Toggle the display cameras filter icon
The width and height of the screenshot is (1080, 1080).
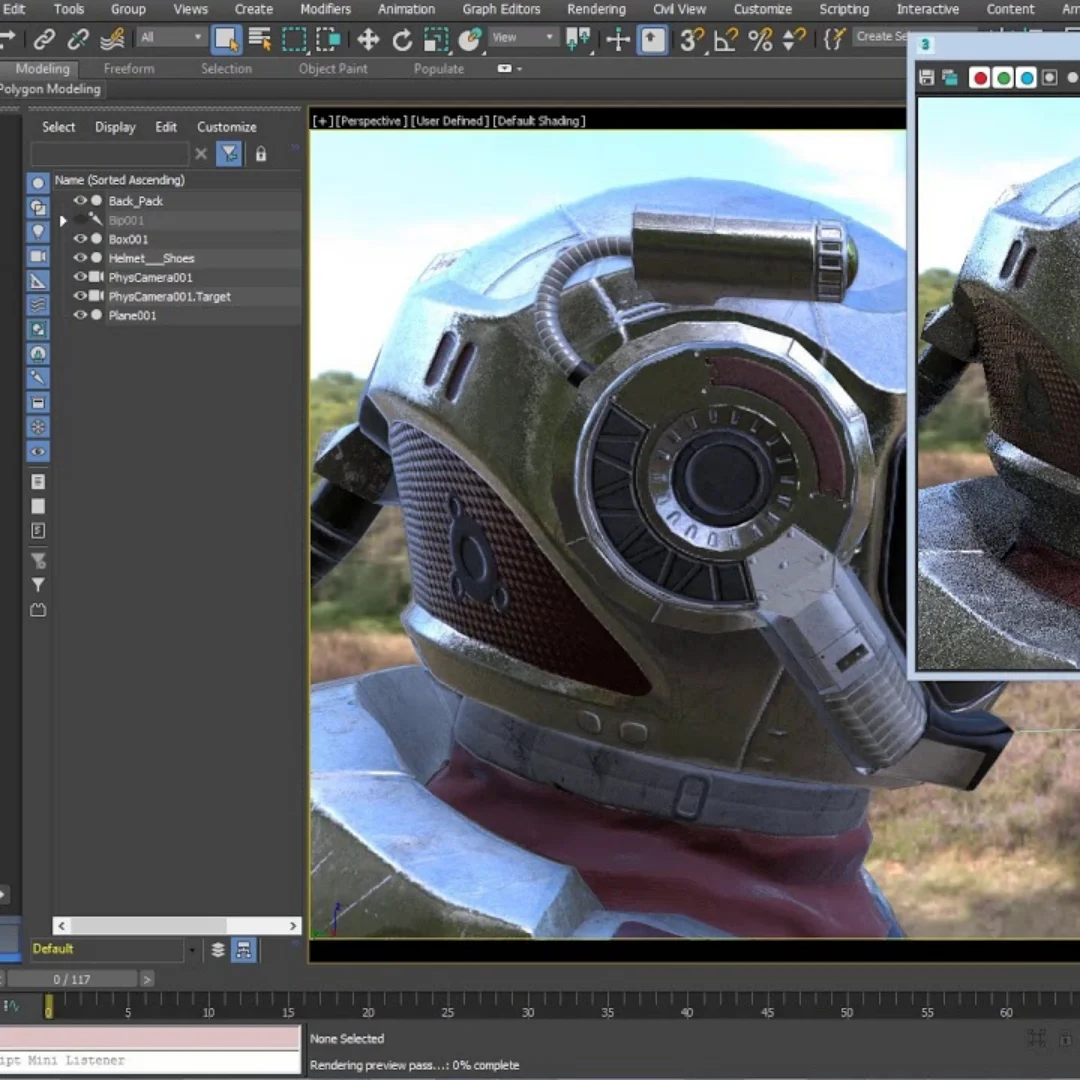[x=38, y=256]
